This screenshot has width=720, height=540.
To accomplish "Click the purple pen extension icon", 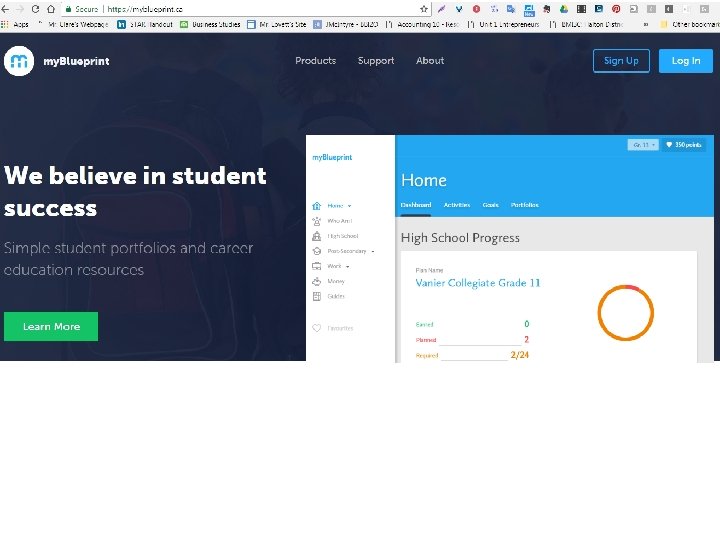I will pos(441,9).
